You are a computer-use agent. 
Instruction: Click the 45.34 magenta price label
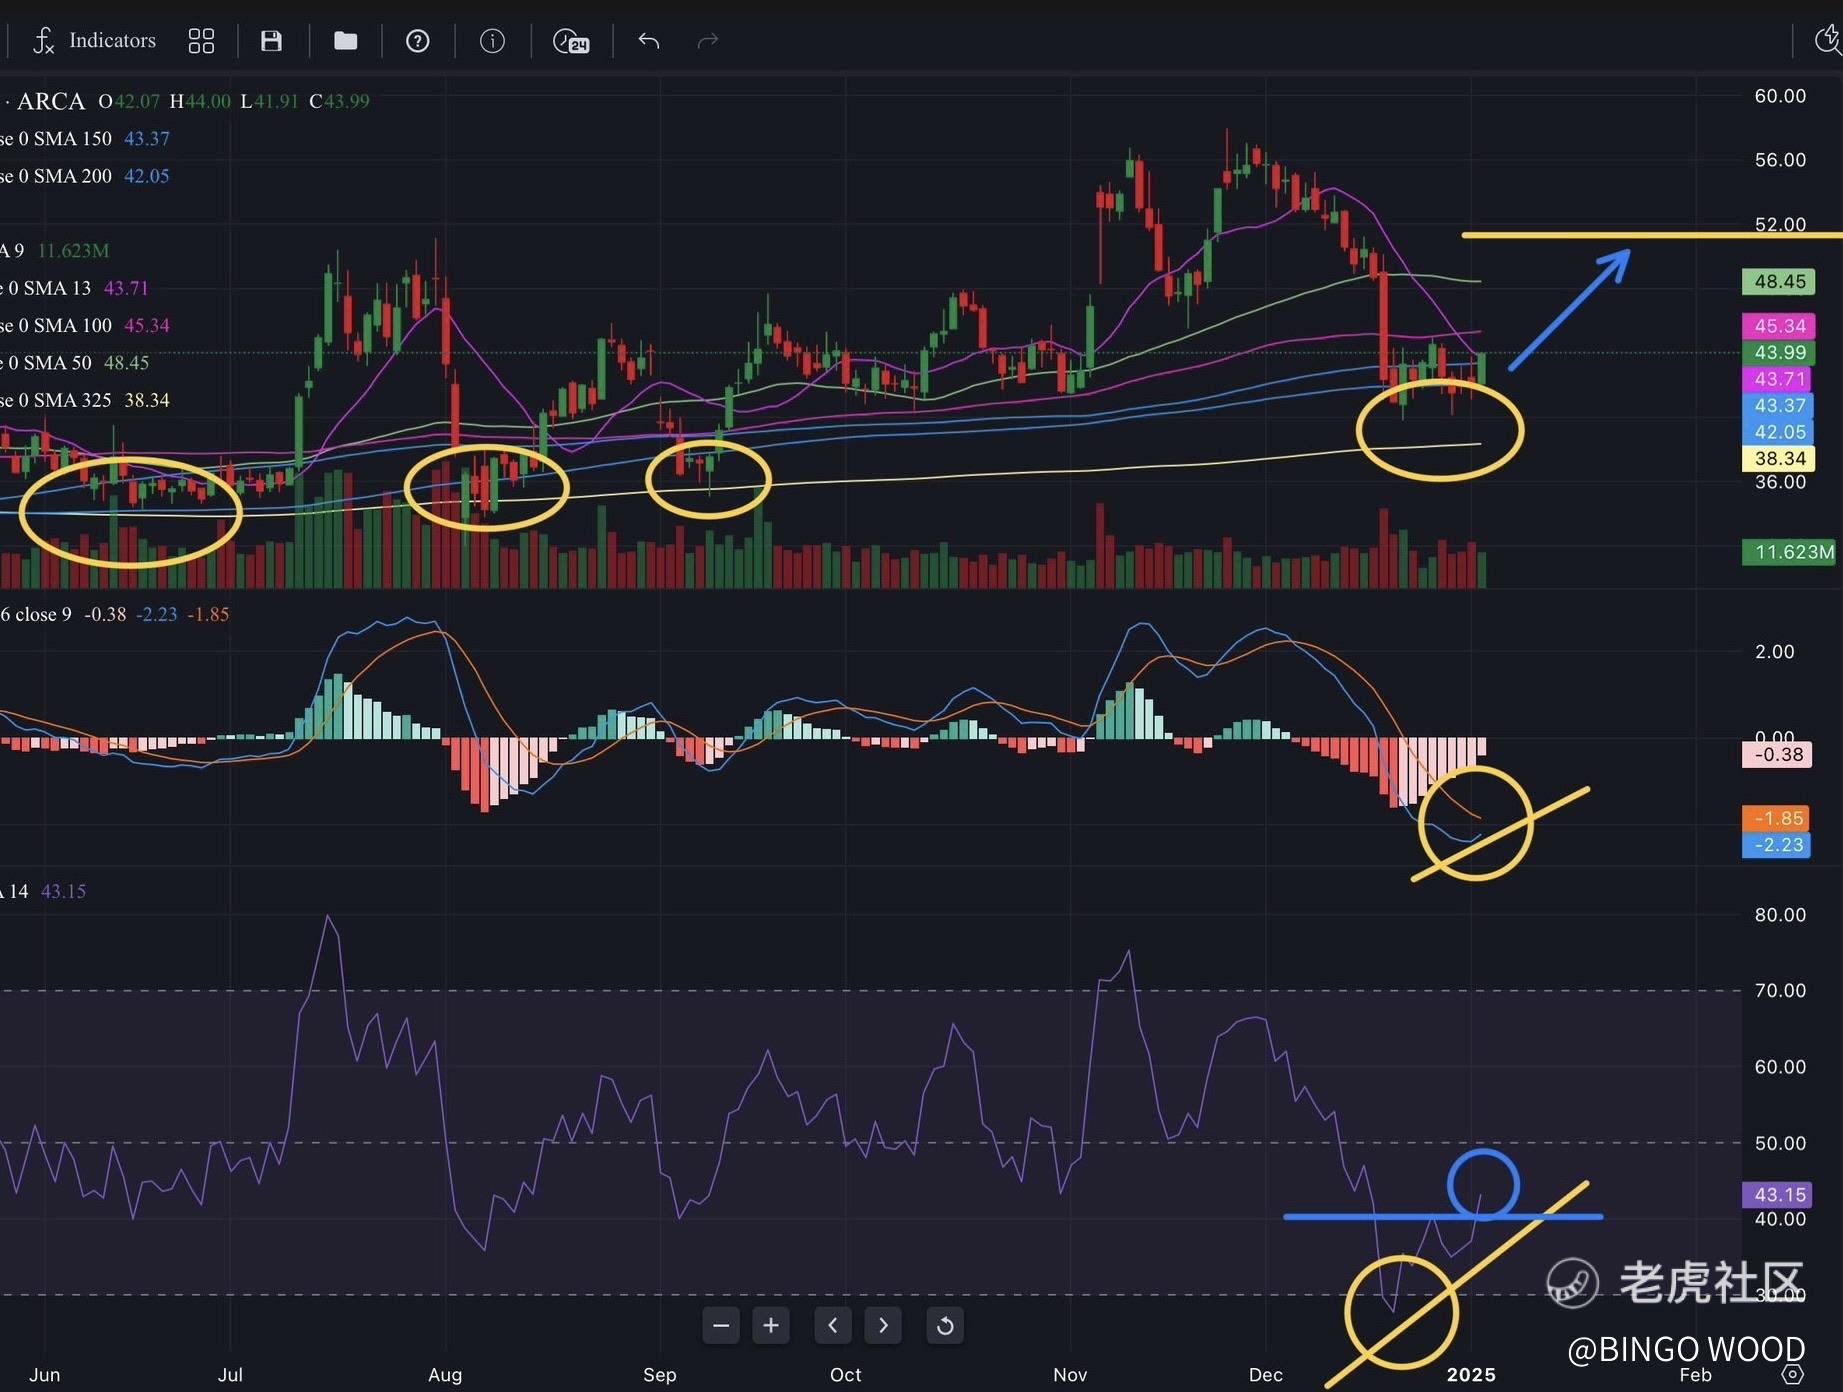point(1779,326)
